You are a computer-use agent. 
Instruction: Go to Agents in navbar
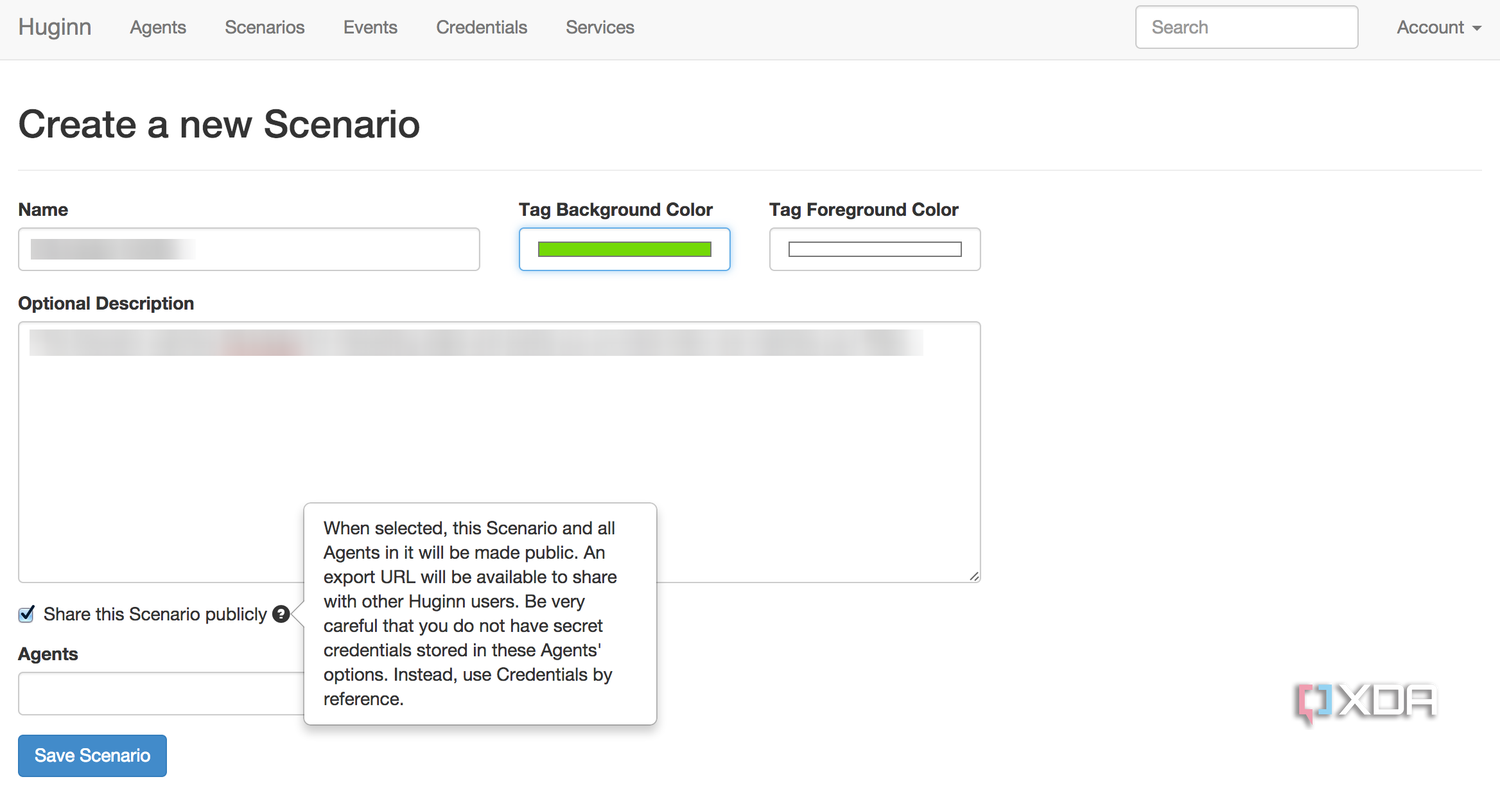tap(158, 28)
